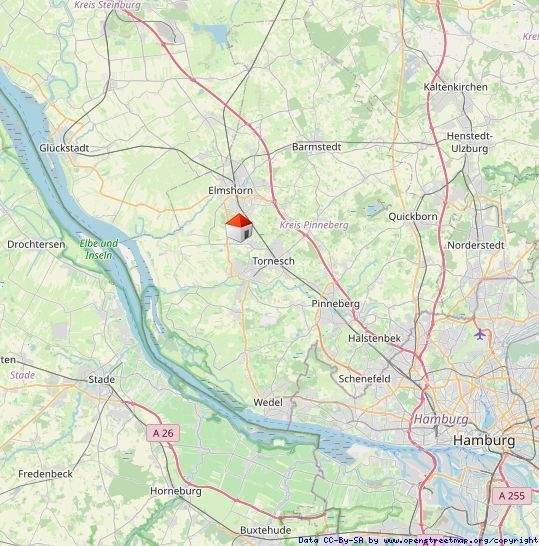Select the Glückstadt label near the Elbe
The image size is (539, 546).
pyautogui.click(x=64, y=148)
